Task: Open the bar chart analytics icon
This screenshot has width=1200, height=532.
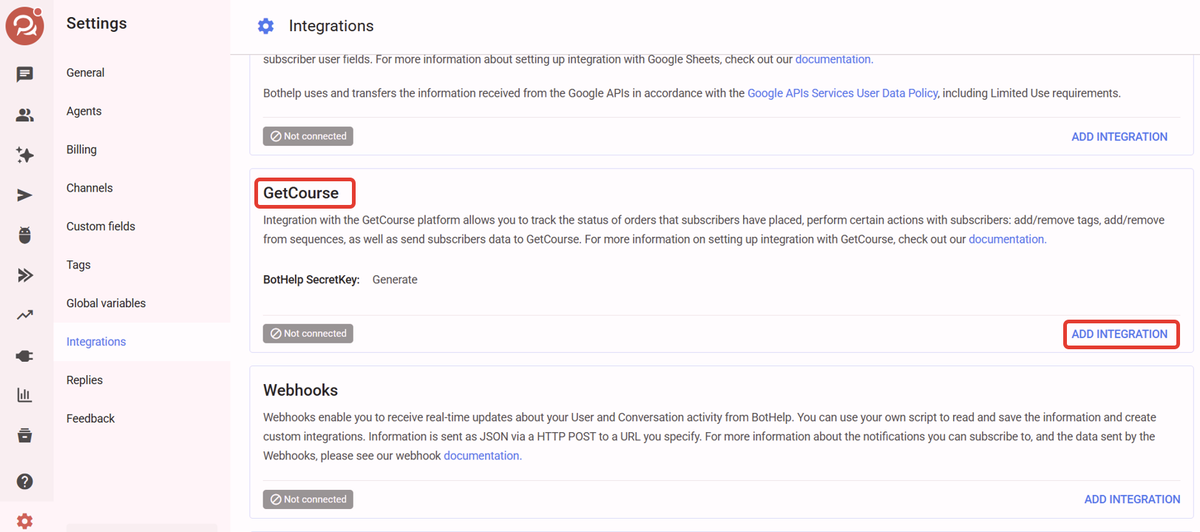Action: 25,395
